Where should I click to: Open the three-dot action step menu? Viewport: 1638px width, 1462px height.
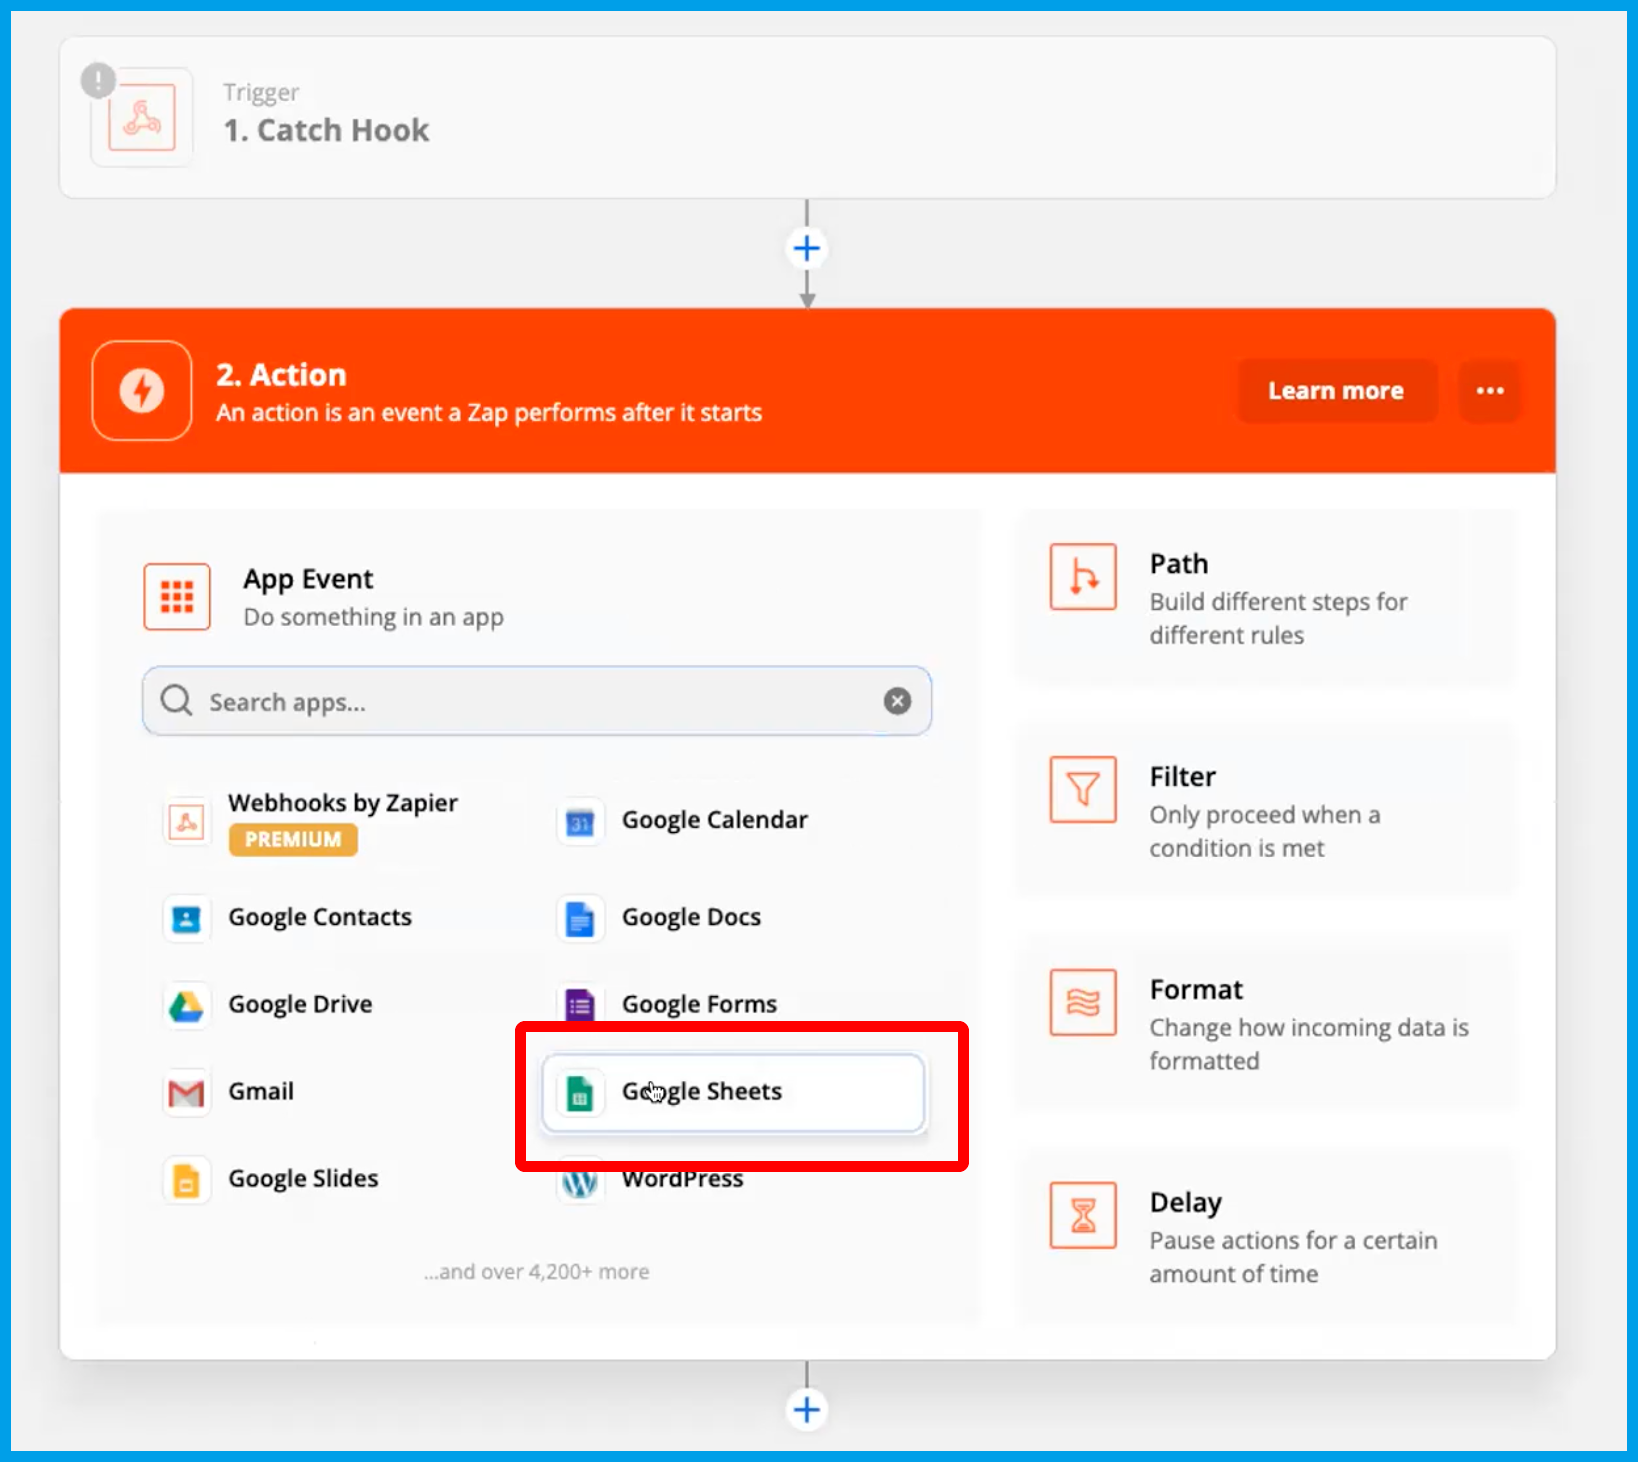point(1489,391)
